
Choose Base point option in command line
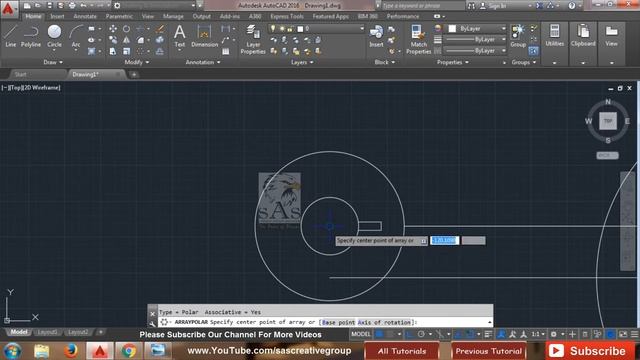338,322
